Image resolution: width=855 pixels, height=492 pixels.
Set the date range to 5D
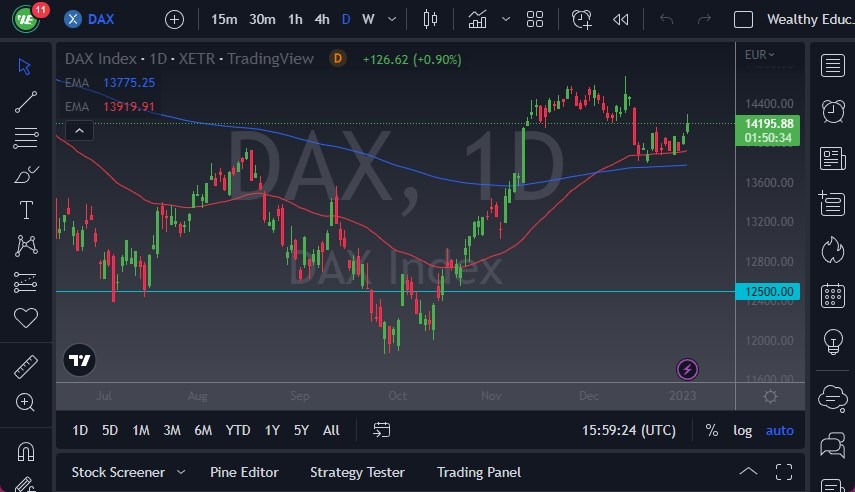point(110,430)
